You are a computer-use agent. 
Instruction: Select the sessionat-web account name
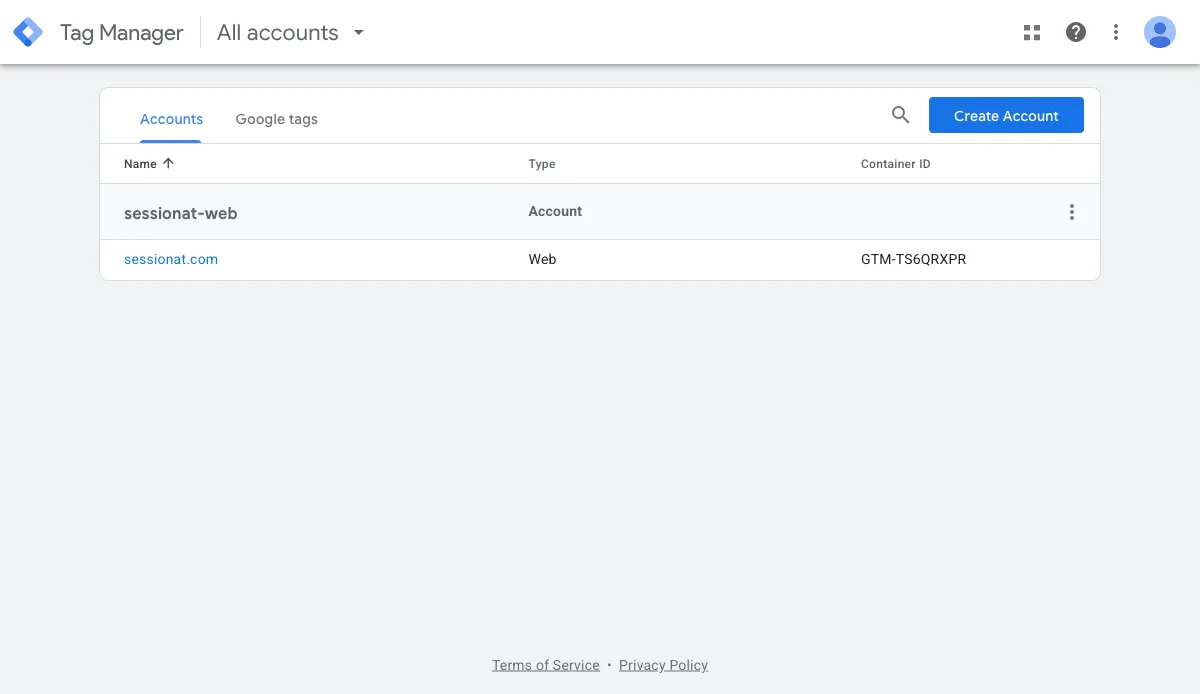pyautogui.click(x=181, y=213)
